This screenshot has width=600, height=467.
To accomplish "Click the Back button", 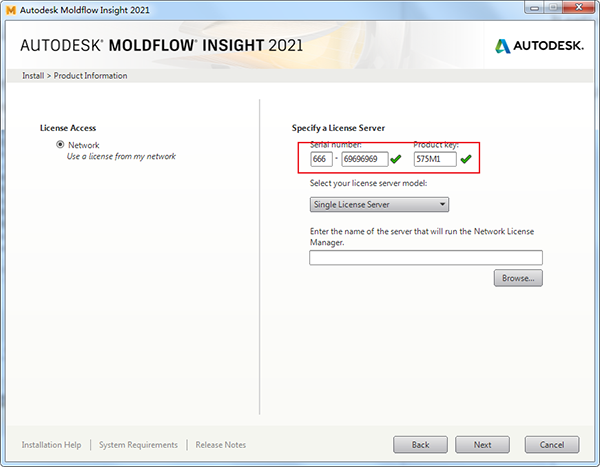I will coord(420,445).
